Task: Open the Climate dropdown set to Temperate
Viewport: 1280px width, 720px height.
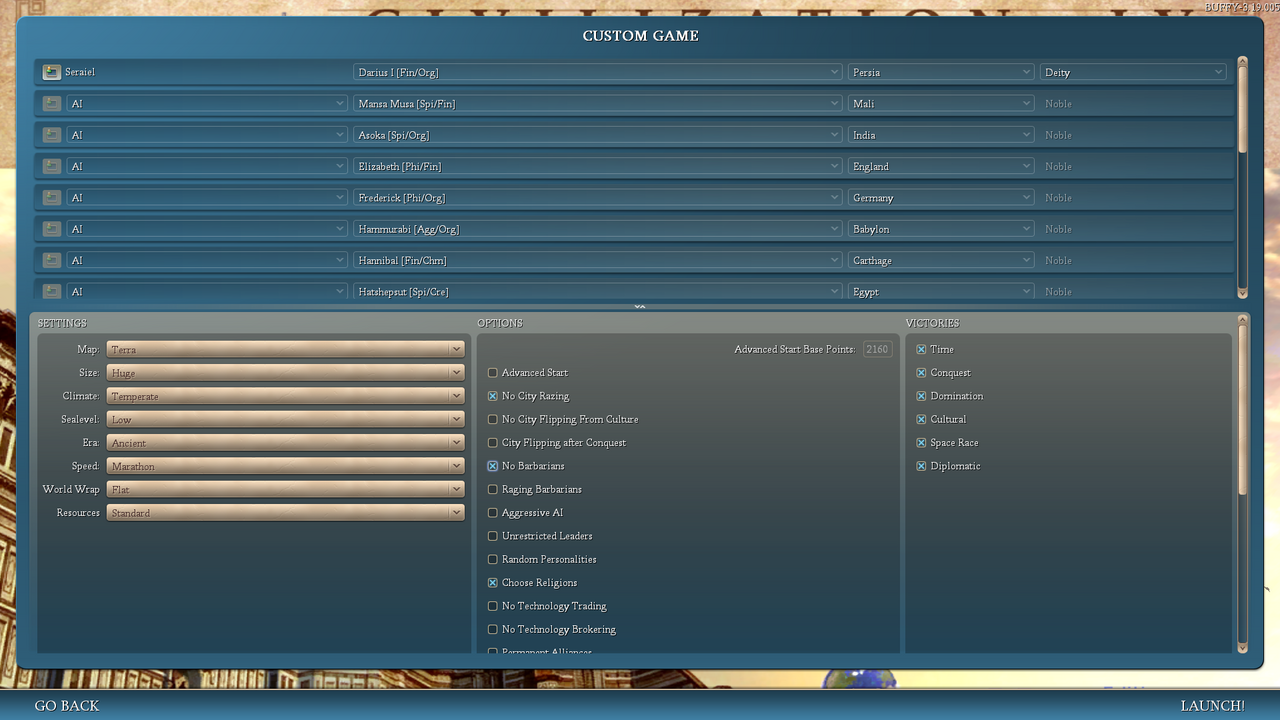Action: tap(285, 396)
